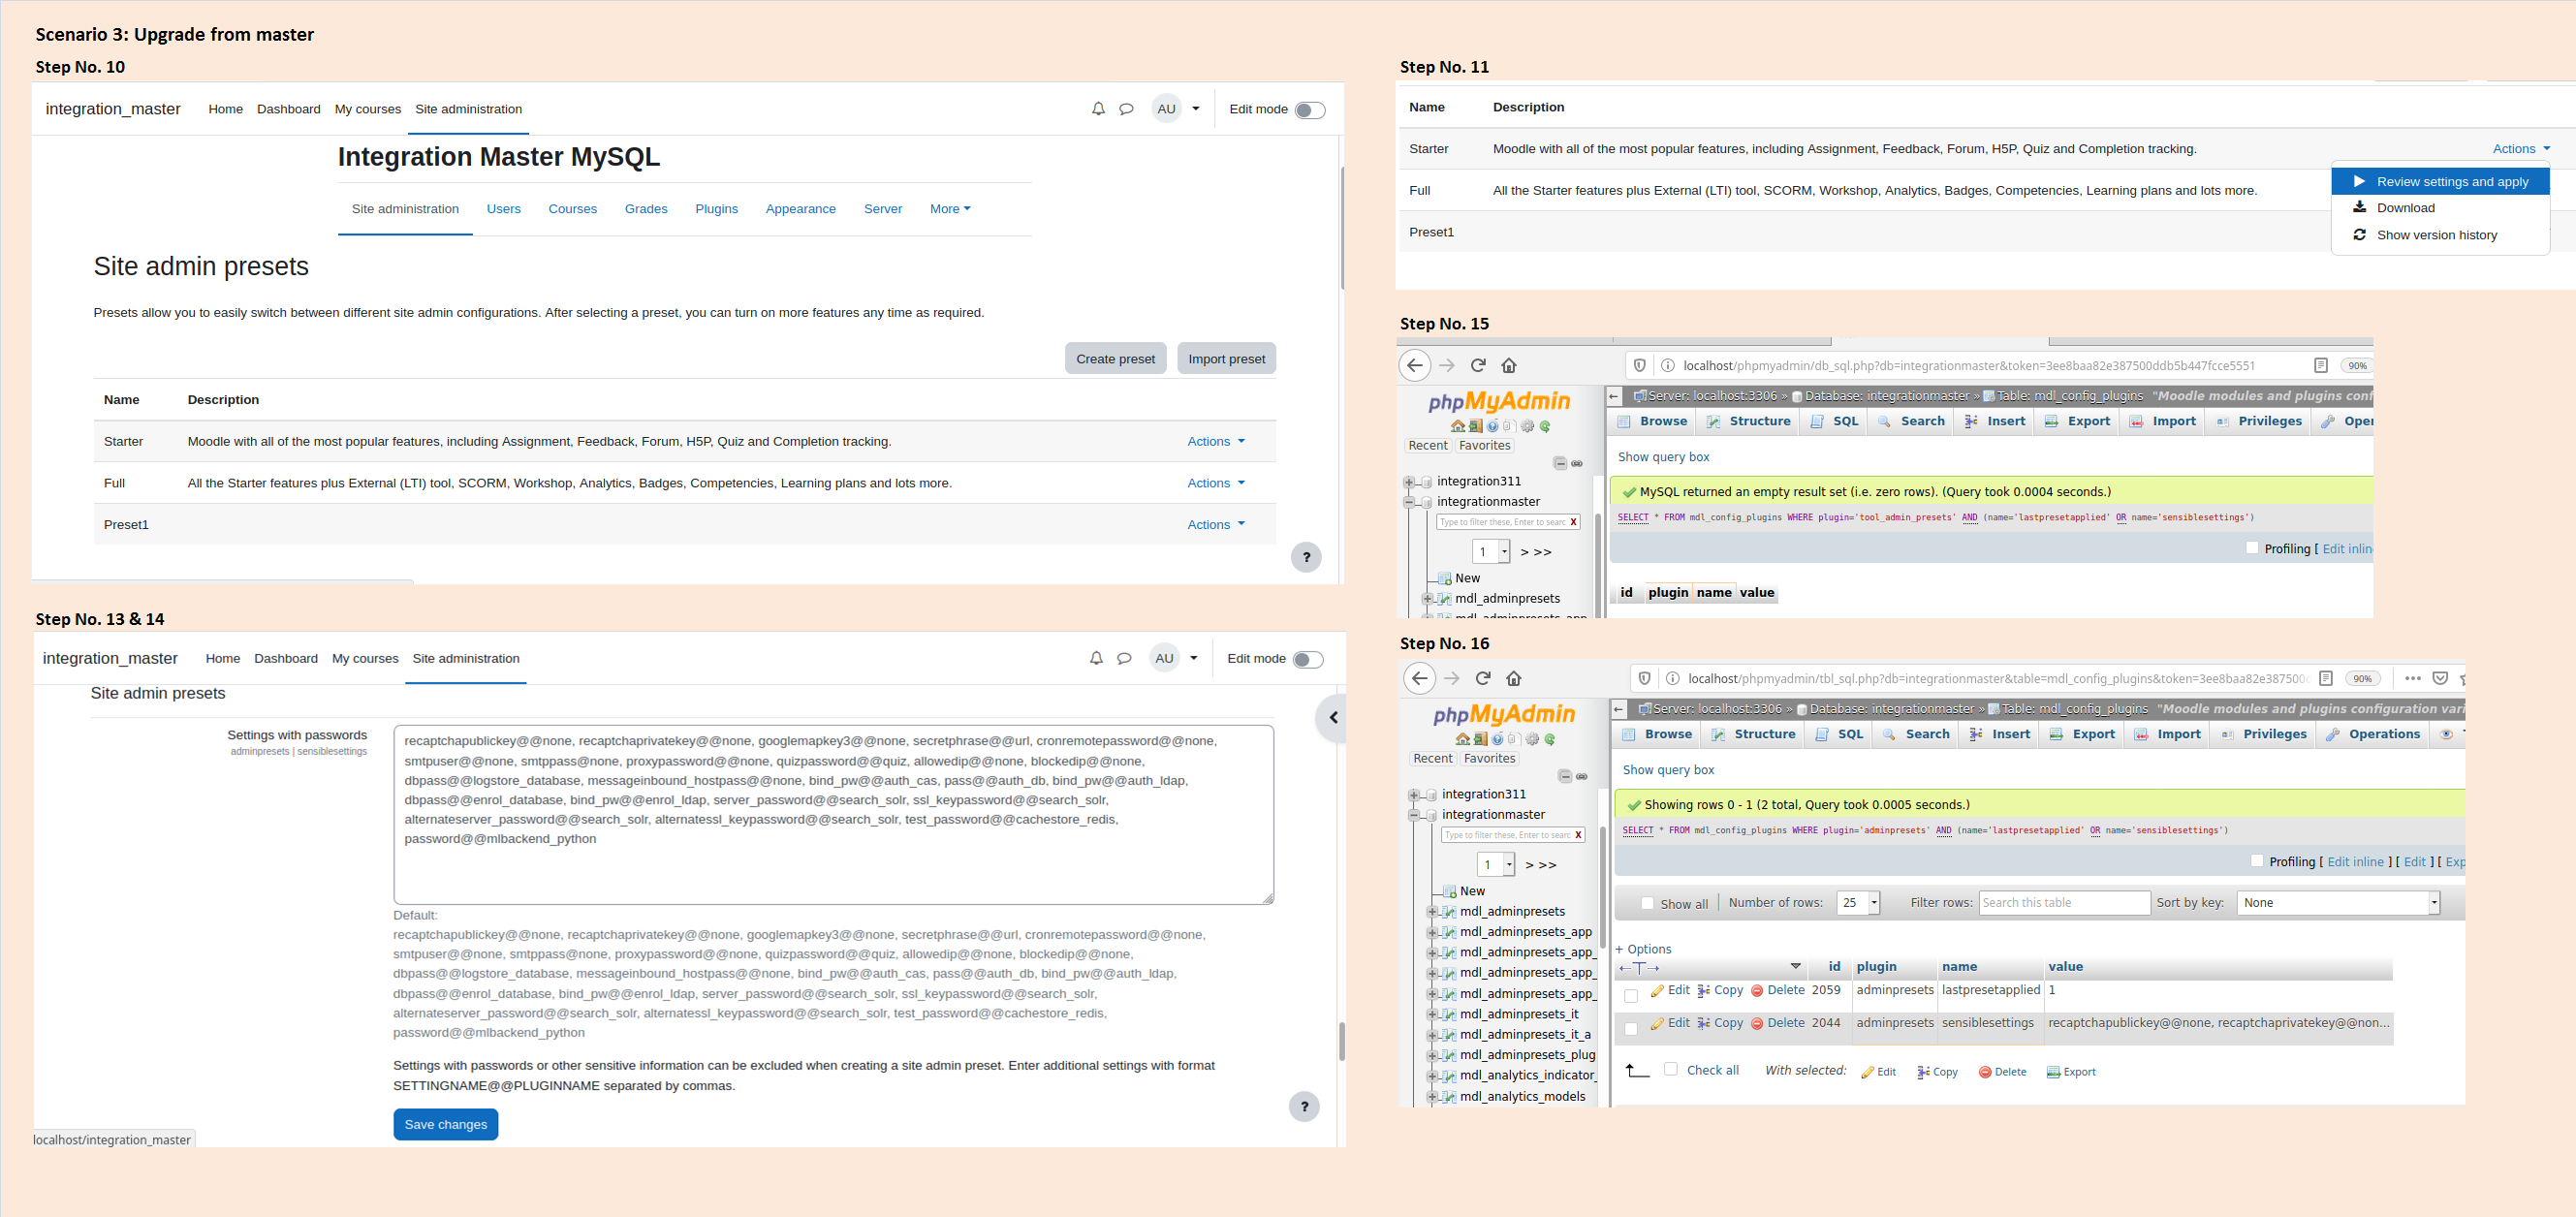Viewport: 2576px width, 1217px height.
Task: Open Users tab in Step 10 administration
Action: click(x=503, y=209)
